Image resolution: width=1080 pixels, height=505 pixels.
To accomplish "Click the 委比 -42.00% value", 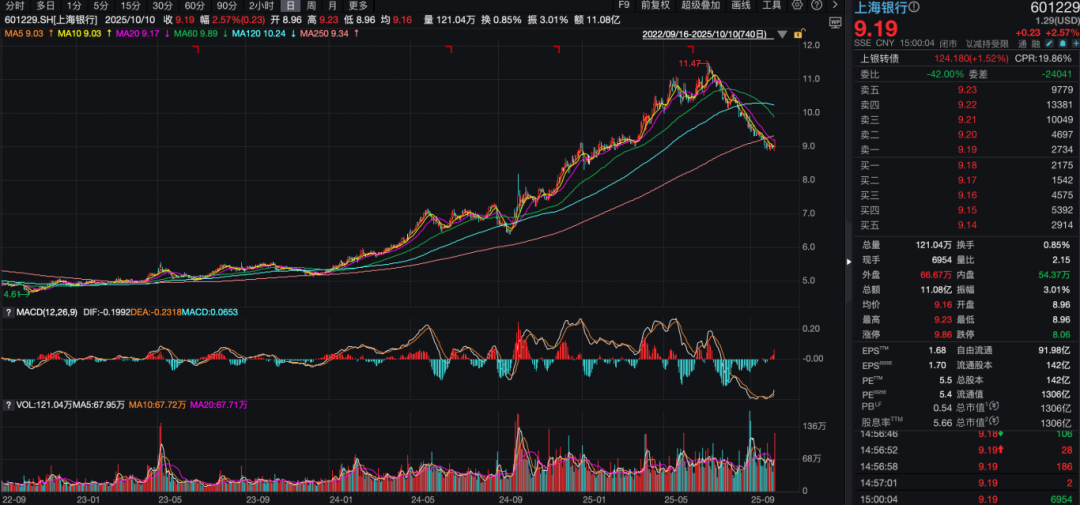I will pyautogui.click(x=944, y=75).
